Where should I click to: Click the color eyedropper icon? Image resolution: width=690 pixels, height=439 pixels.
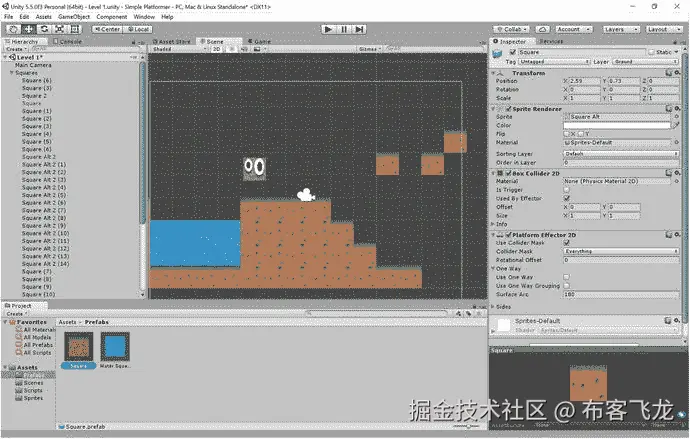pos(676,125)
